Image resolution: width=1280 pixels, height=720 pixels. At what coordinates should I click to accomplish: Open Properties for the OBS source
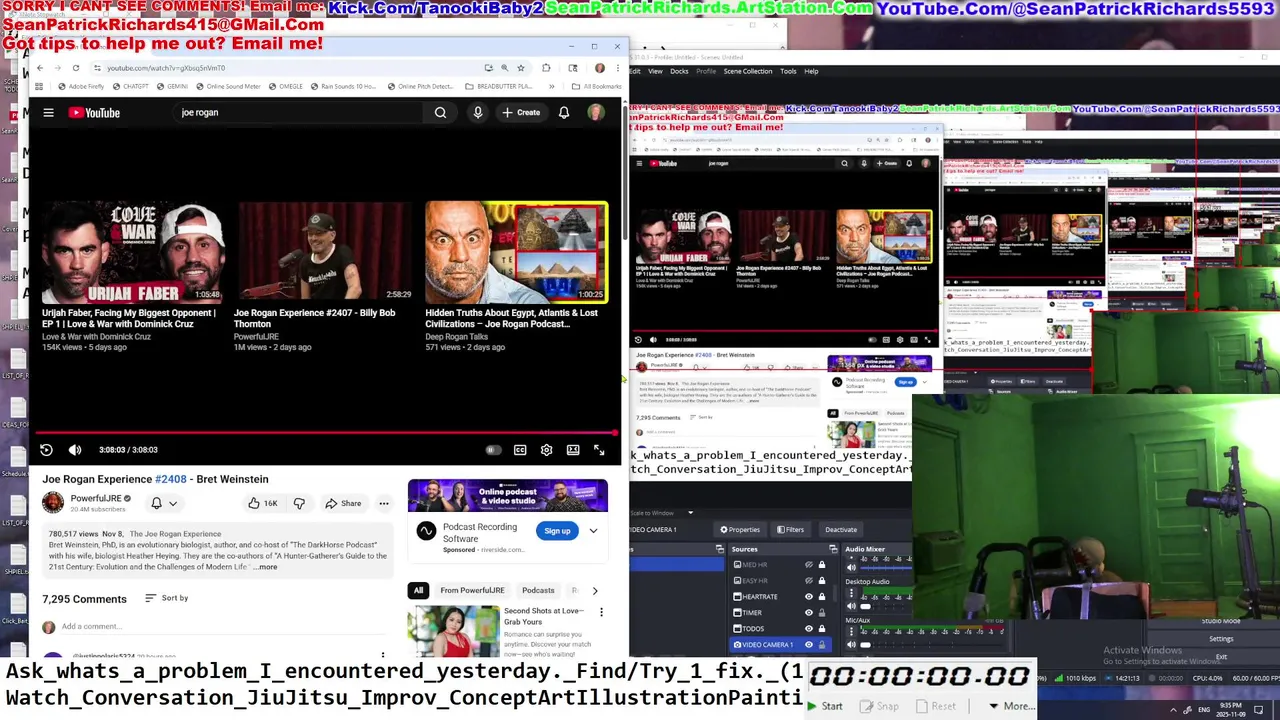[740, 530]
